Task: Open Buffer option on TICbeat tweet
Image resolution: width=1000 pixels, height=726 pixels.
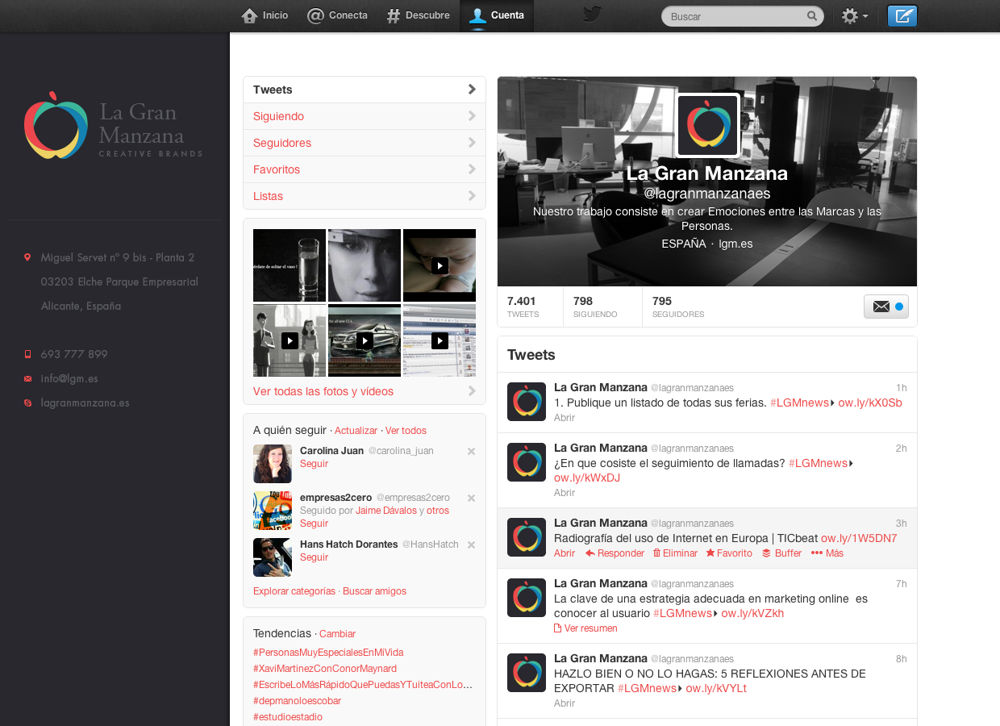Action: tap(782, 553)
